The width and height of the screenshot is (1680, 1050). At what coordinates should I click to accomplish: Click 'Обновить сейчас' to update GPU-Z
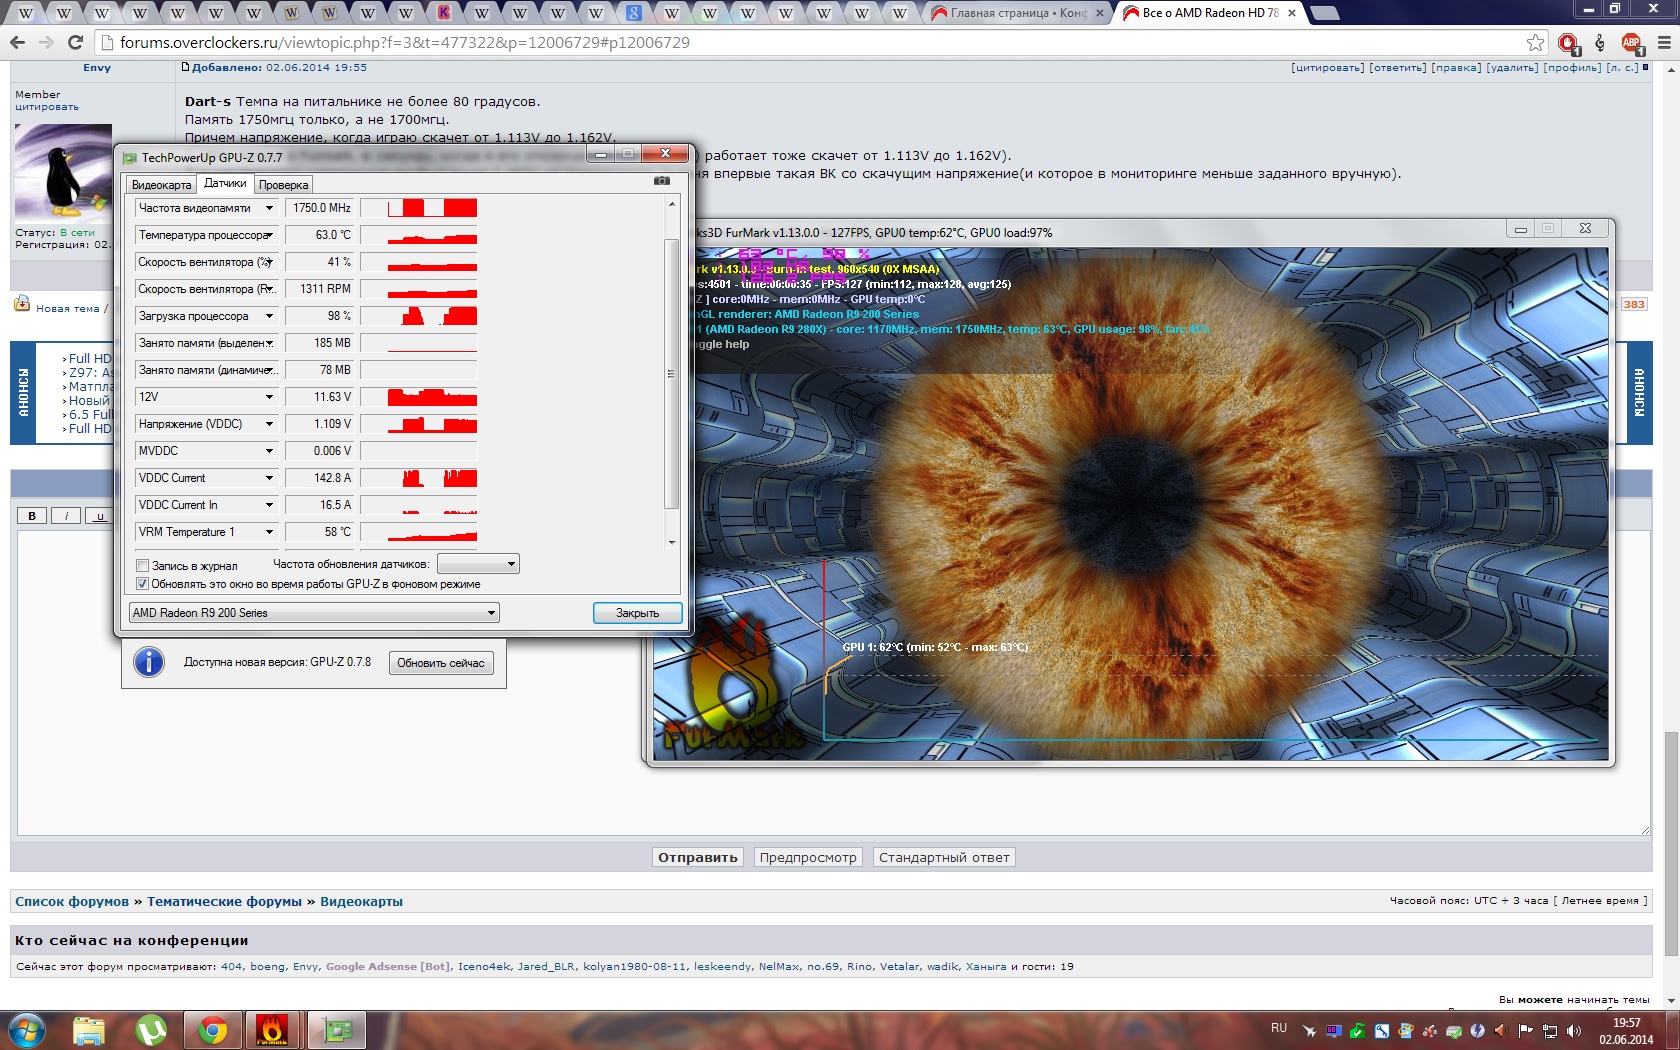(x=440, y=663)
